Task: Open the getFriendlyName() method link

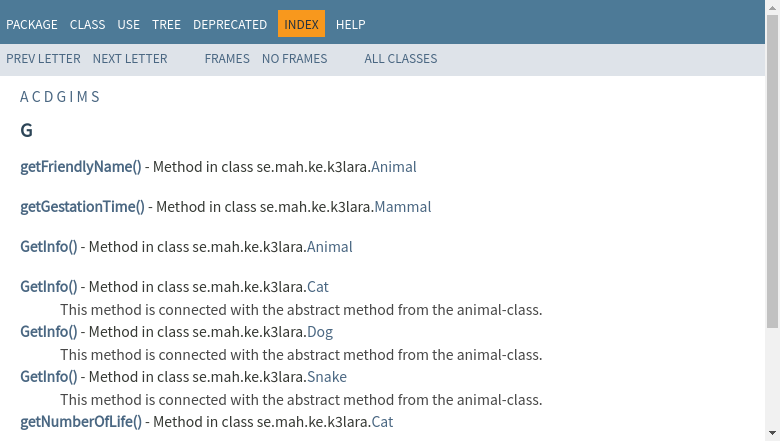Action: (x=81, y=167)
